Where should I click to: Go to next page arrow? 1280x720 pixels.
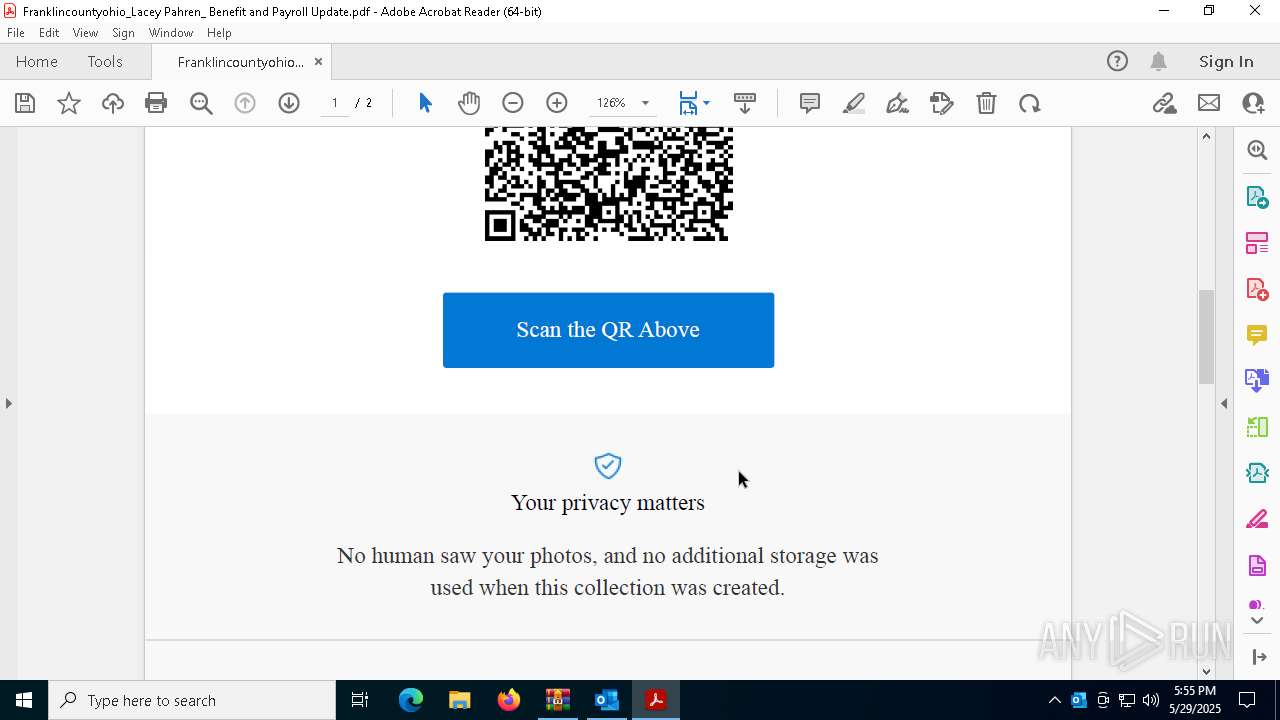pyautogui.click(x=289, y=103)
